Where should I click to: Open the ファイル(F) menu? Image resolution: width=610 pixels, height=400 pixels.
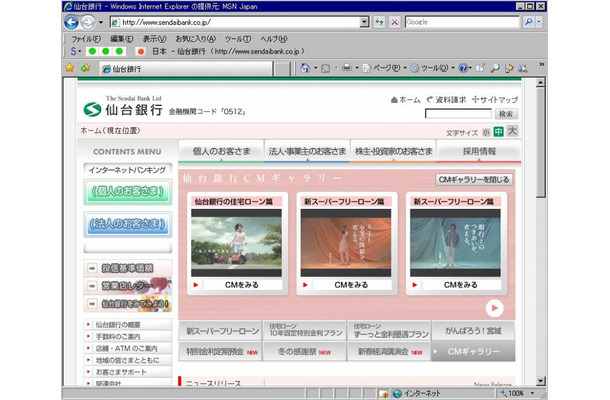pos(86,39)
